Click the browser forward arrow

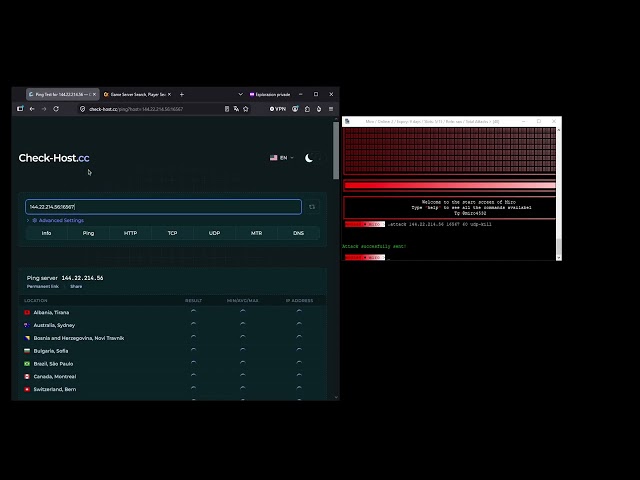[44, 109]
